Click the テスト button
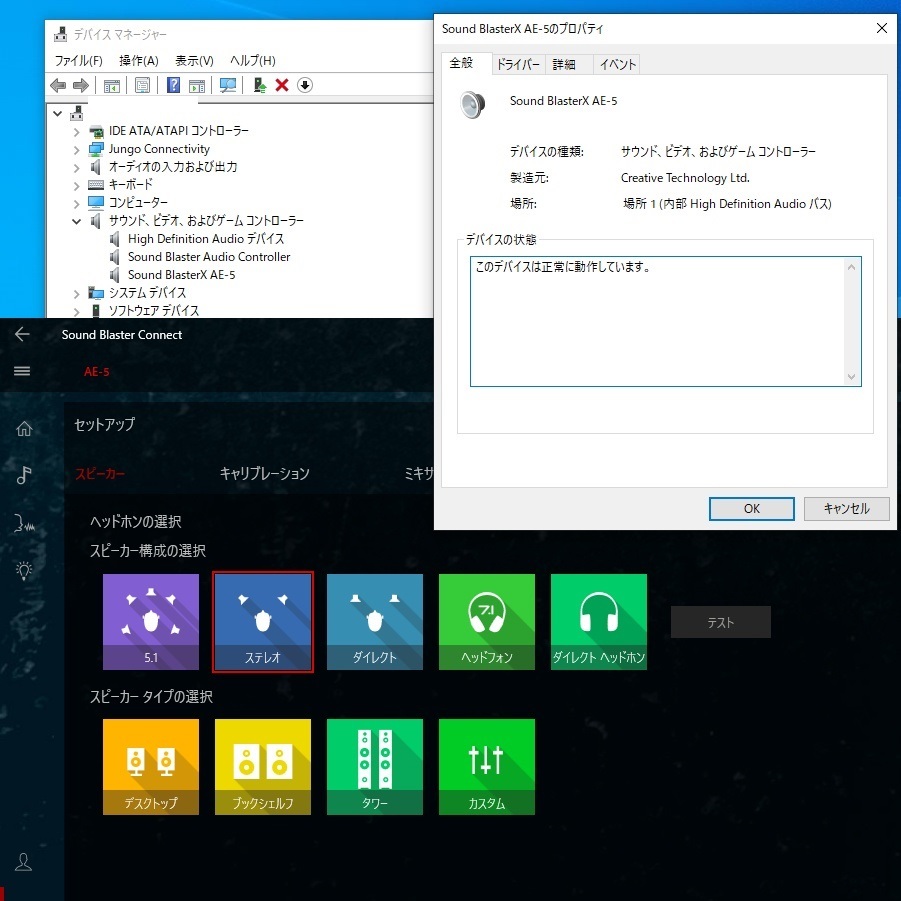This screenshot has width=901, height=901. [721, 622]
